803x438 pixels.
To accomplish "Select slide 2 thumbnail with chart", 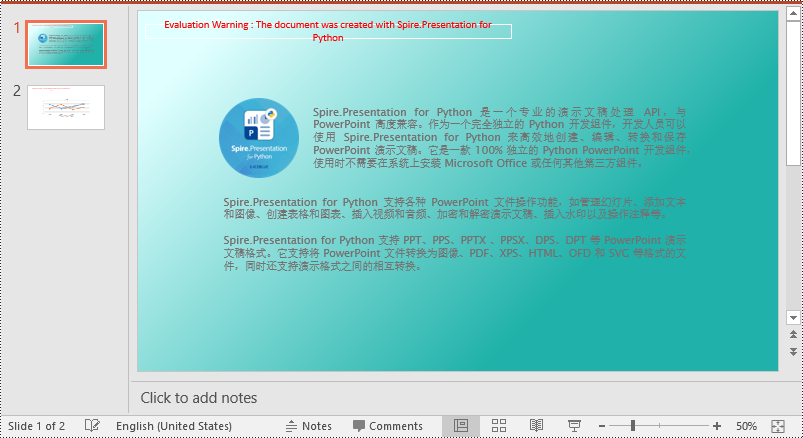I will (x=66, y=108).
